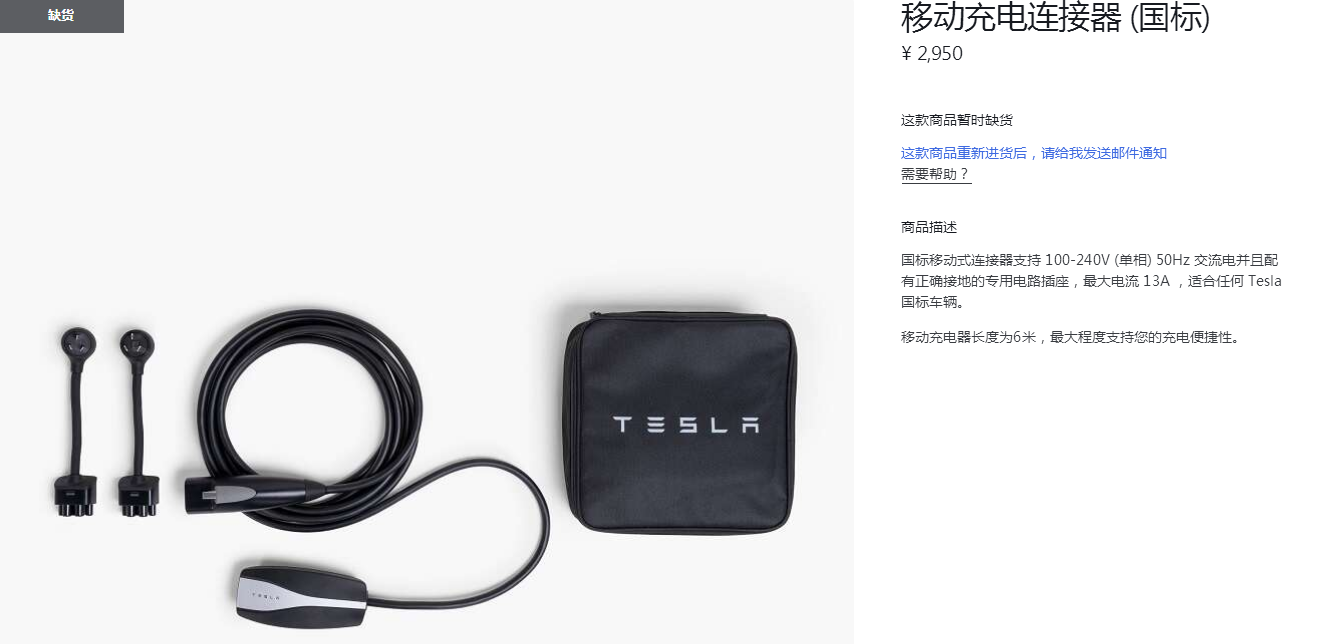Click the TESLA logo on the bag
This screenshot has width=1321, height=644.
[685, 425]
